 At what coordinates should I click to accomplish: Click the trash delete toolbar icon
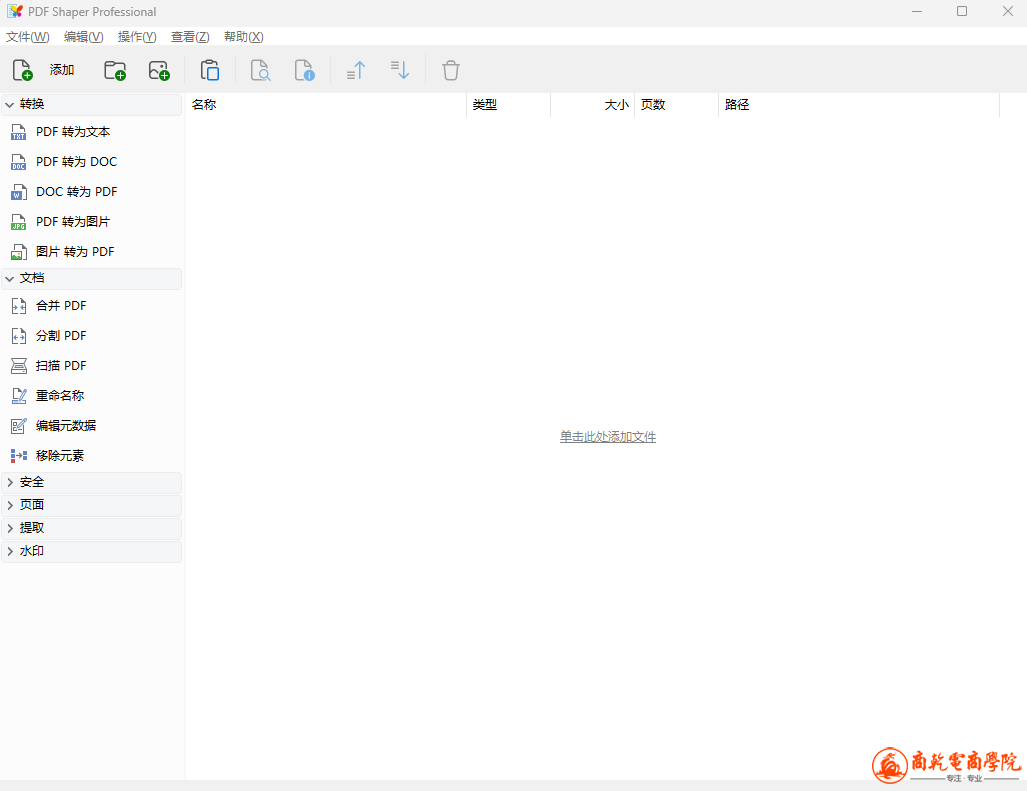tap(451, 70)
